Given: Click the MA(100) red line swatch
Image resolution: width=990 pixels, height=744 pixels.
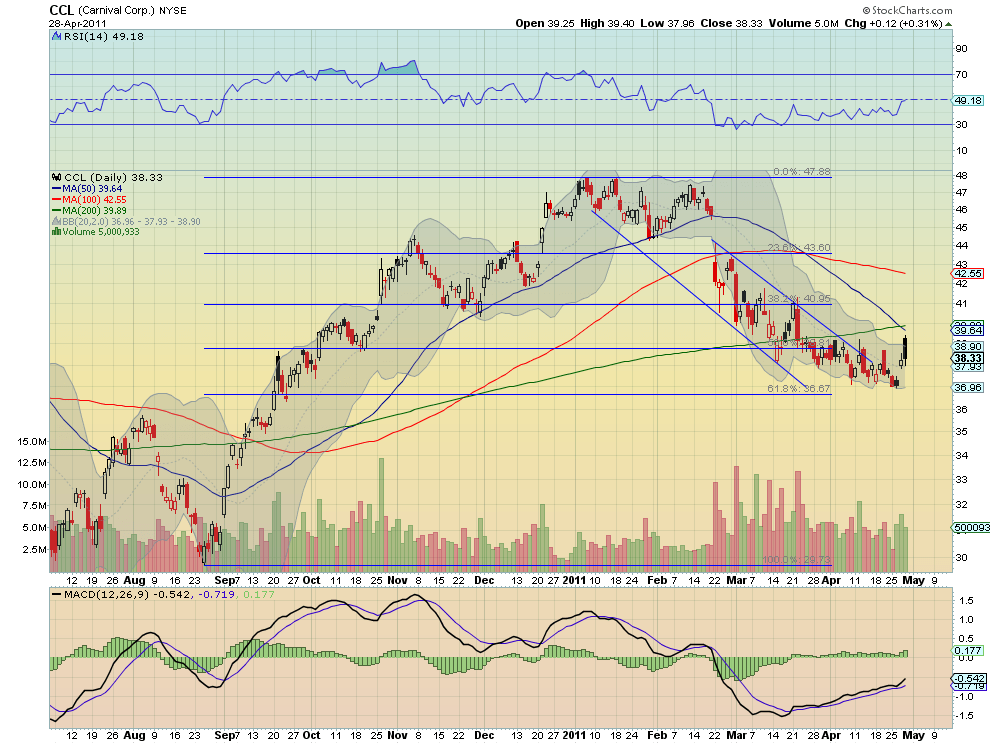Looking at the screenshot, I should 57,200.
